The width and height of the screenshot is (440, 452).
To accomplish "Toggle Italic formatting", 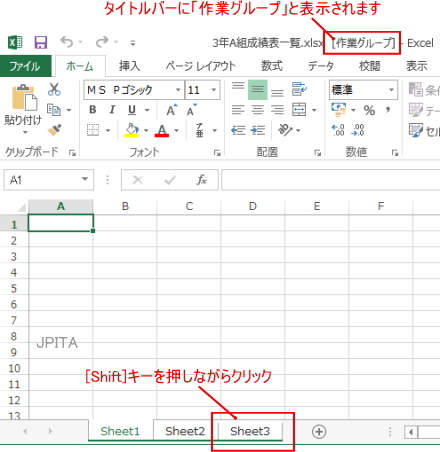I will 112,110.
